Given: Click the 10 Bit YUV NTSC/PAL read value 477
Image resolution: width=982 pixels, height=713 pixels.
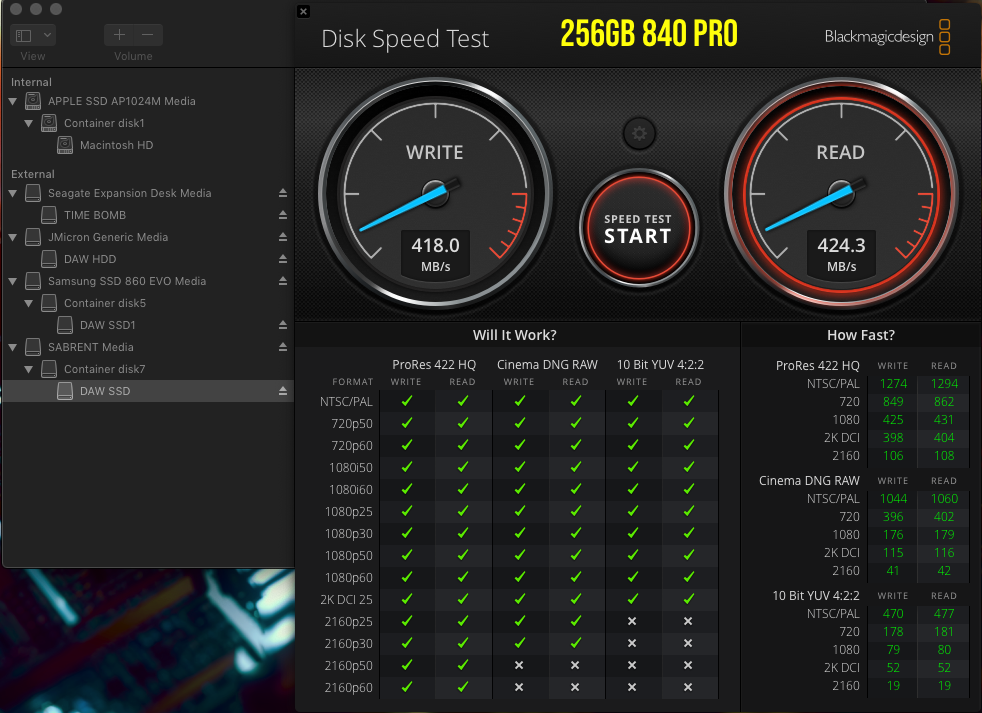Looking at the screenshot, I should (x=944, y=613).
